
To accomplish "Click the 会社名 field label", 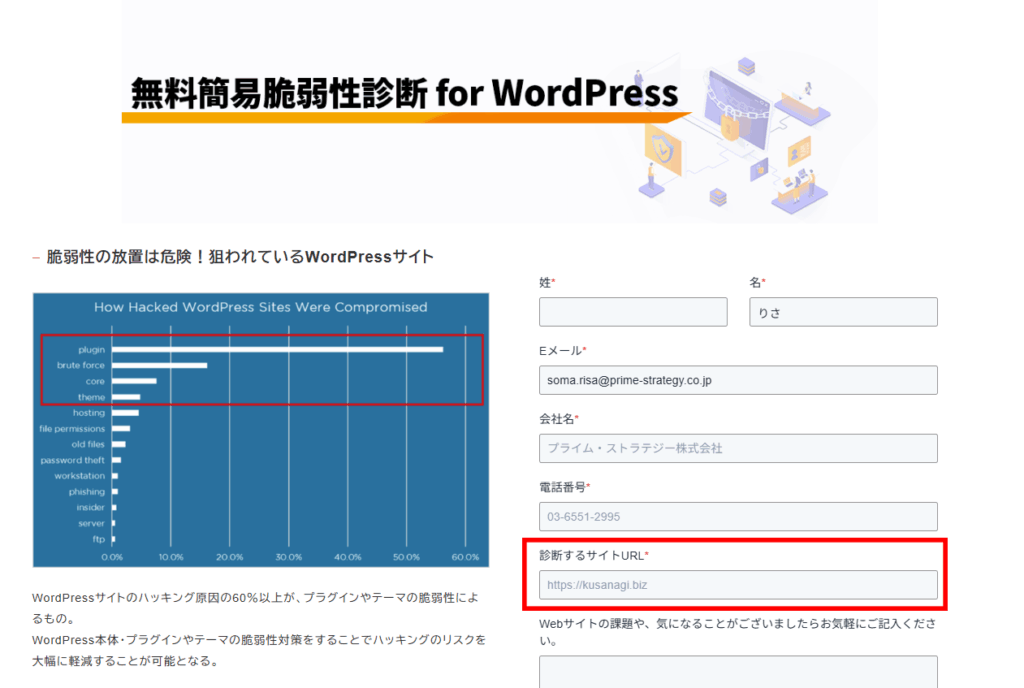I will 558,419.
